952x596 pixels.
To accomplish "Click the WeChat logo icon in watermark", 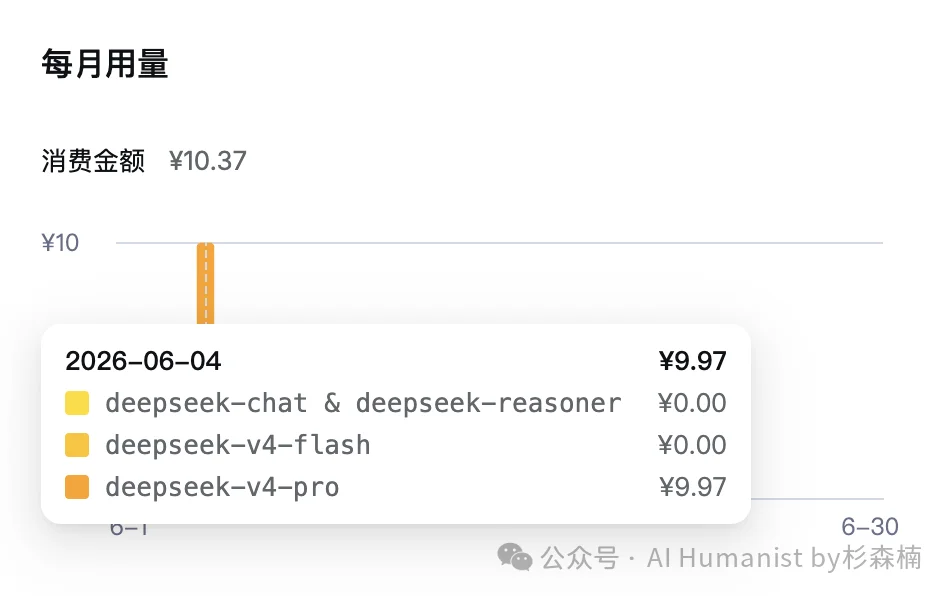I will coord(514,557).
